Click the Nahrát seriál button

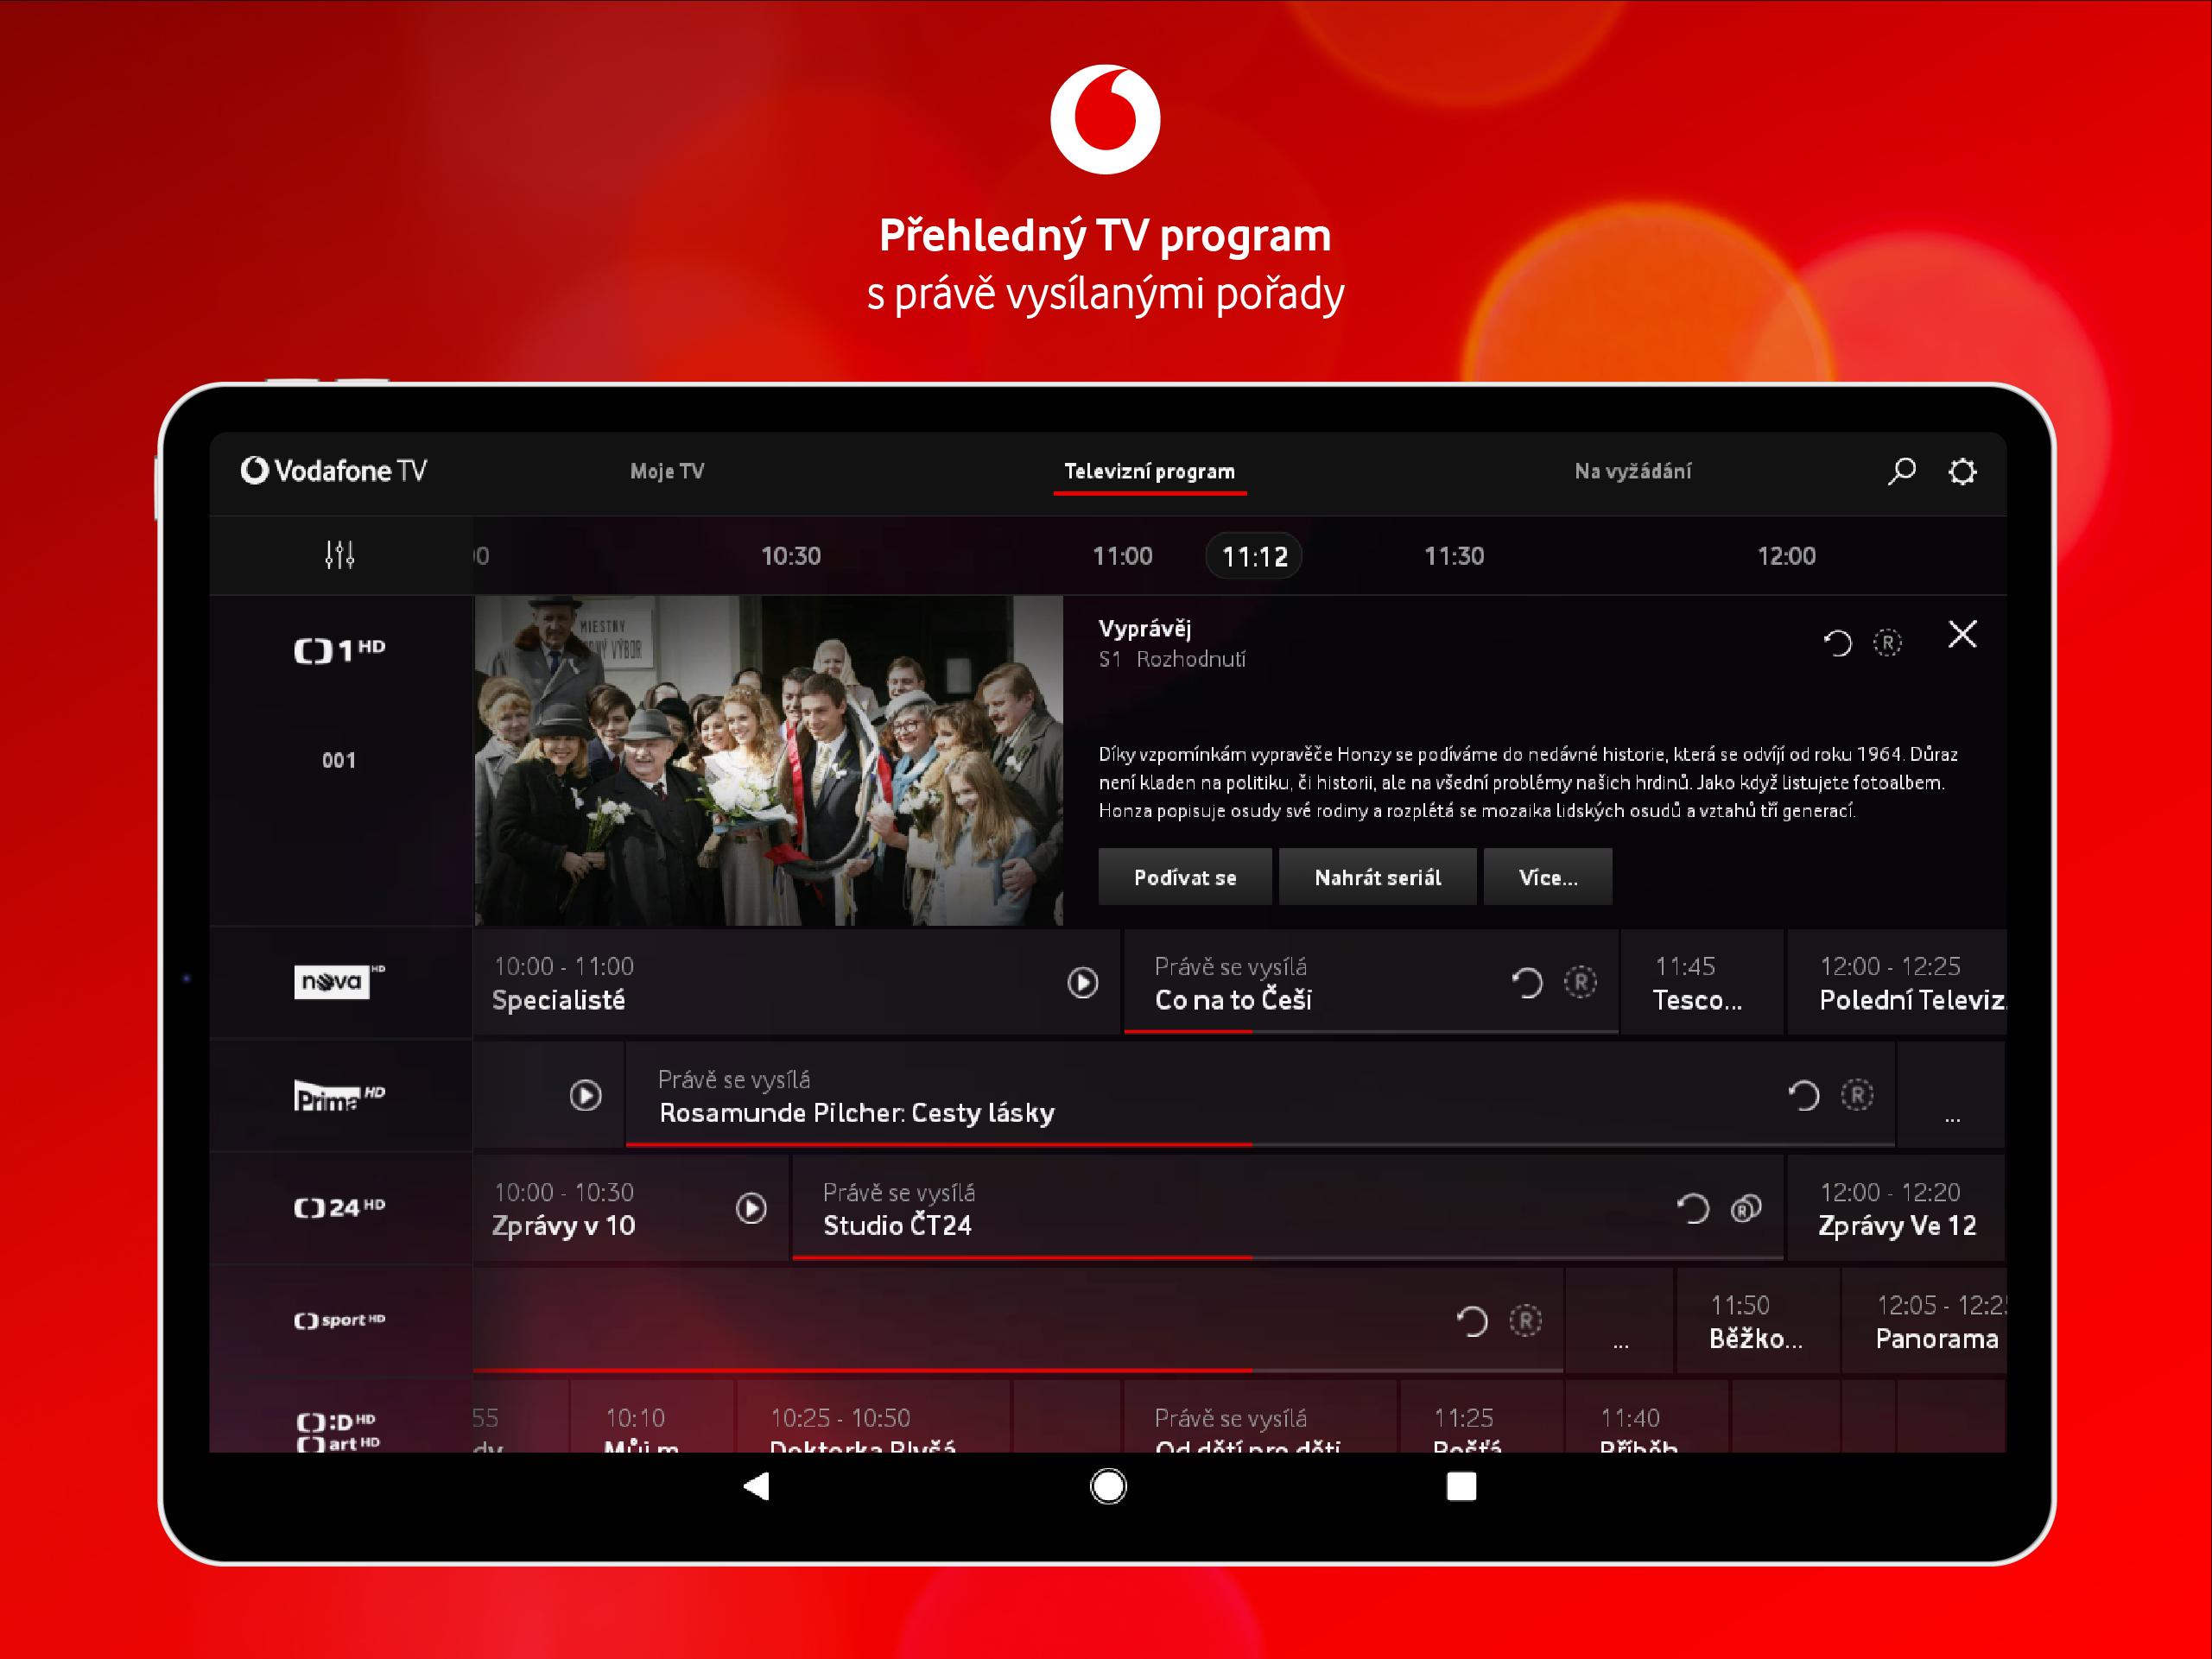[1377, 877]
